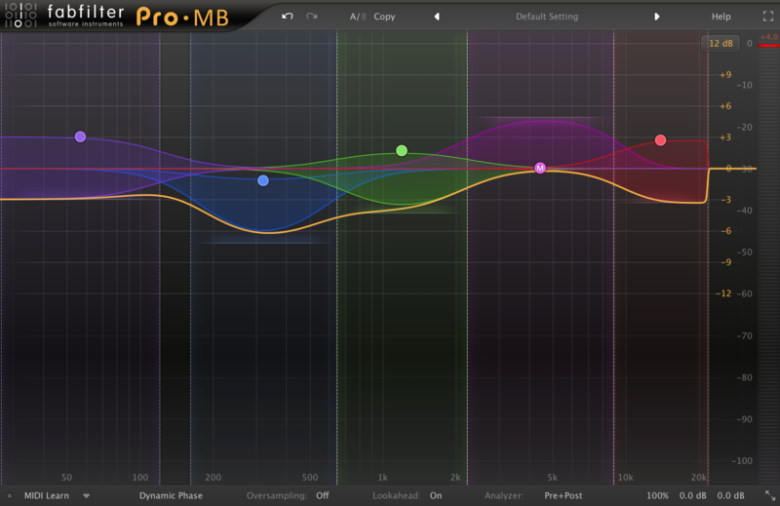Screen dimensions: 780x506
Task: Click the -12 gain scale label
Action: point(723,293)
